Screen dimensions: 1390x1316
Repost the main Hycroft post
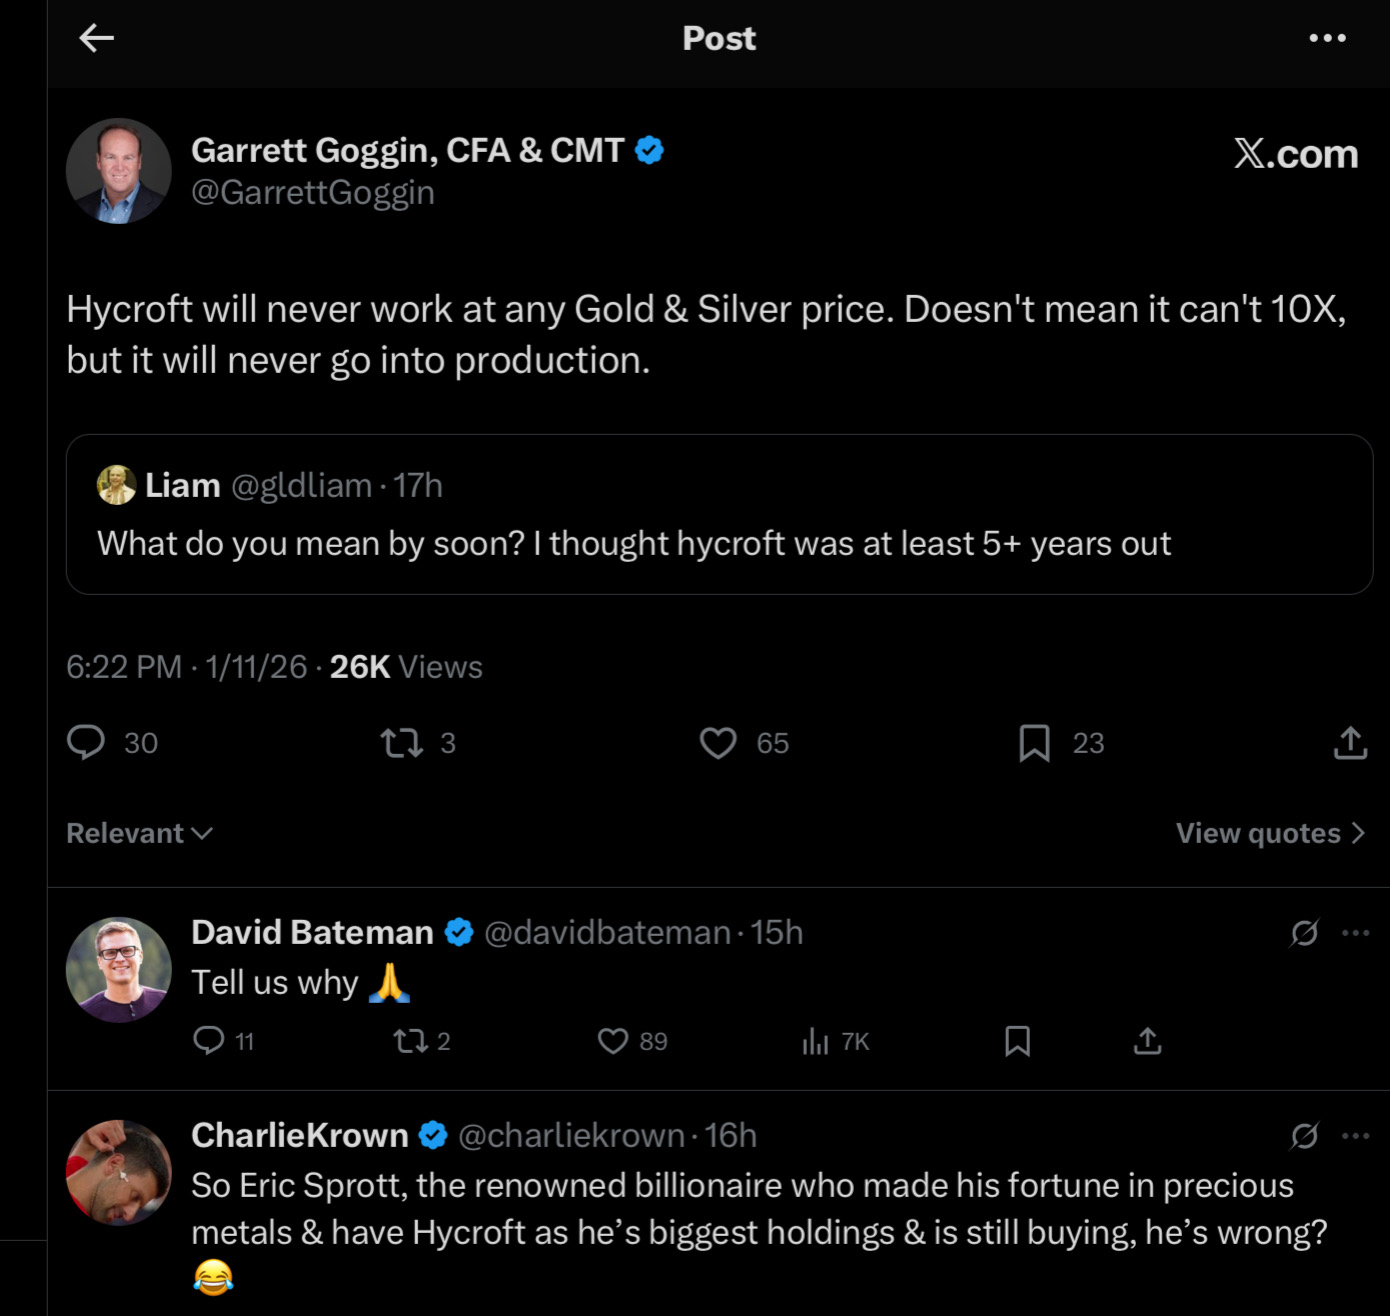pos(402,742)
